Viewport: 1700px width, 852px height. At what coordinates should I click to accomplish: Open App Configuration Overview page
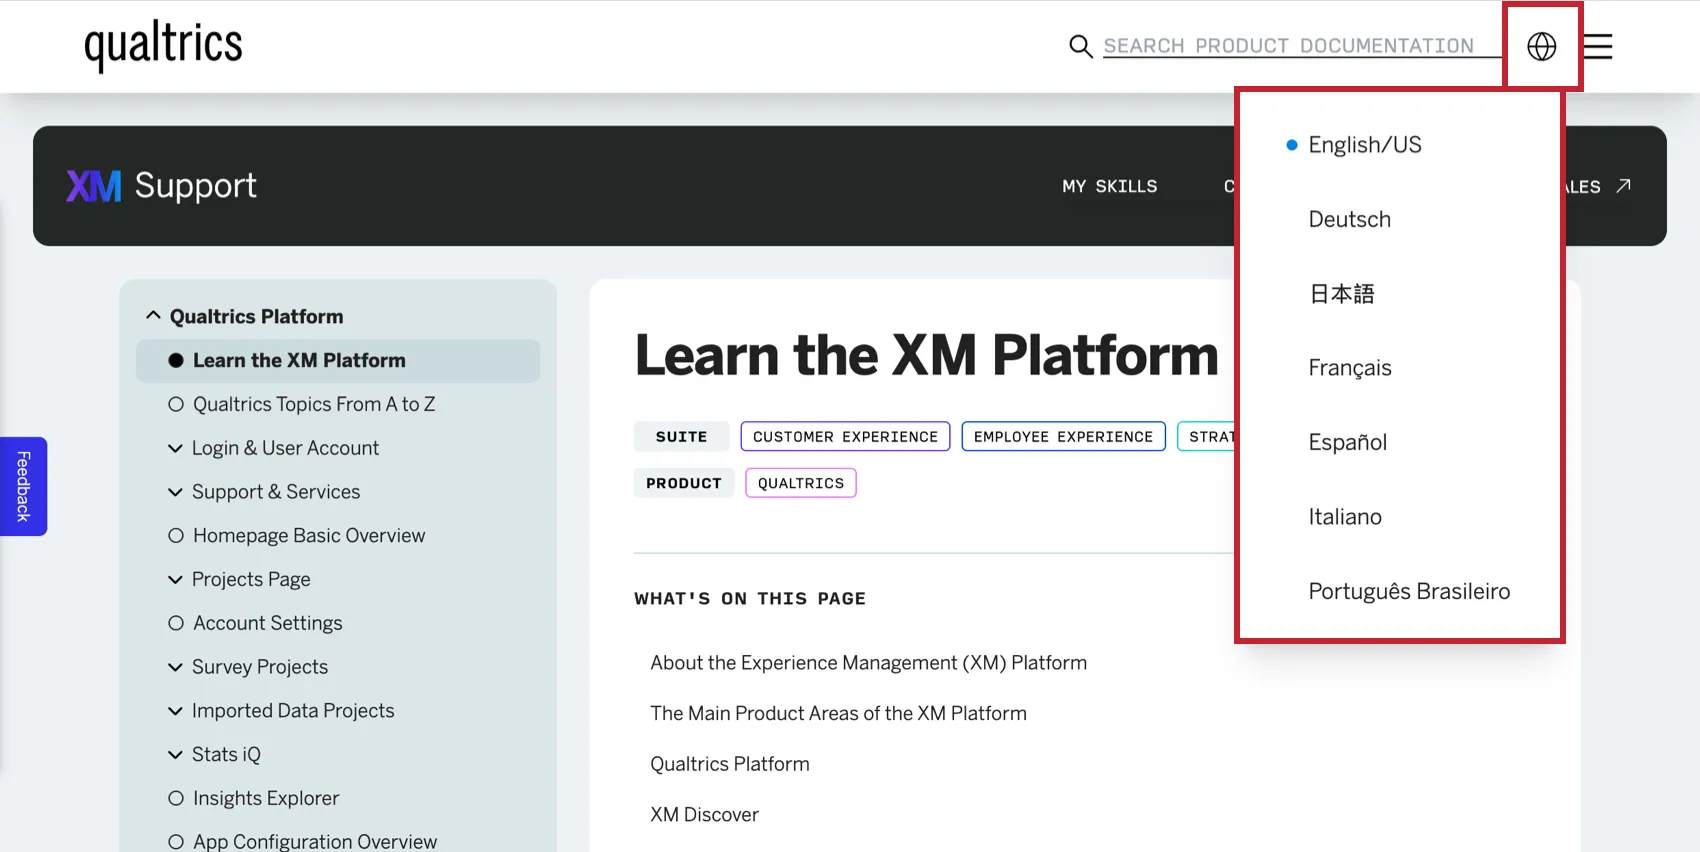coord(315,841)
